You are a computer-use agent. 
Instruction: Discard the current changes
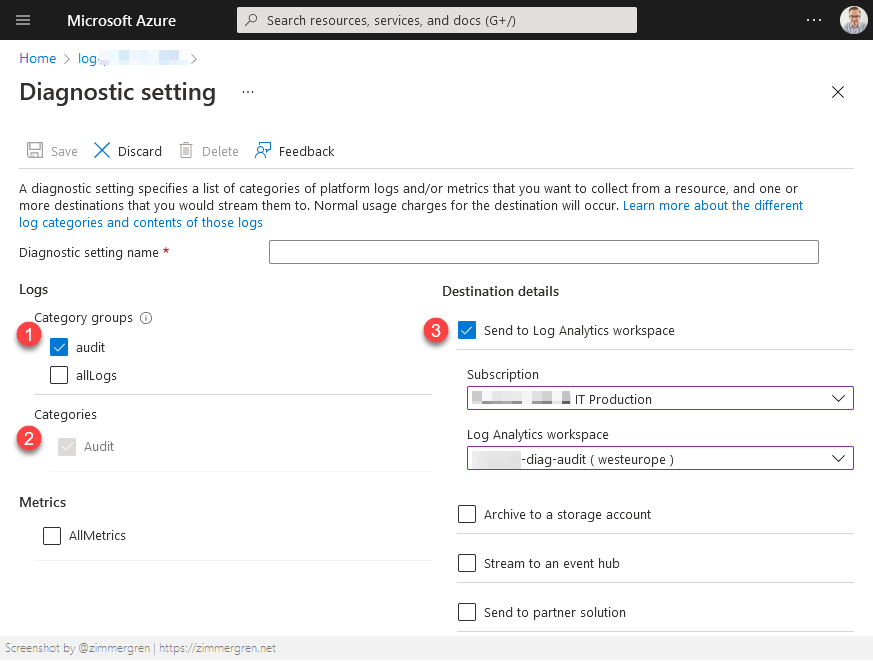pos(127,150)
